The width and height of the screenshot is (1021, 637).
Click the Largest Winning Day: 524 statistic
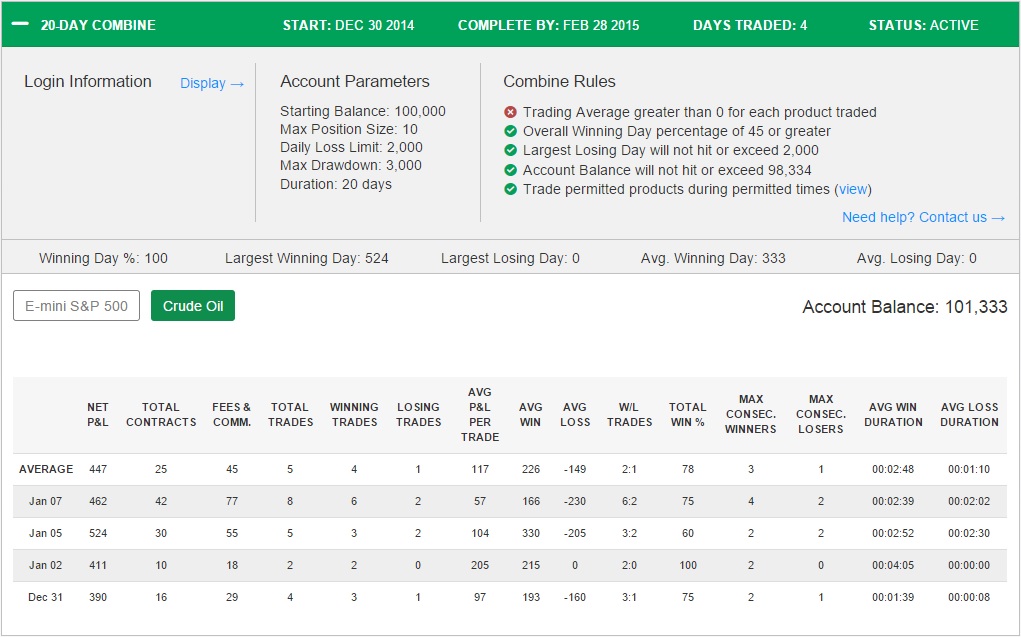click(x=307, y=259)
